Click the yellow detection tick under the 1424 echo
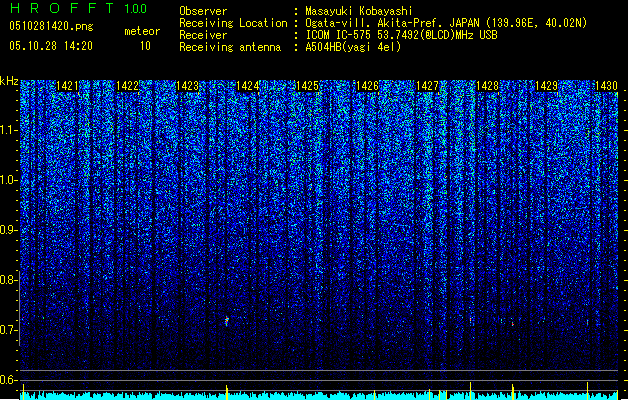 pos(227,392)
